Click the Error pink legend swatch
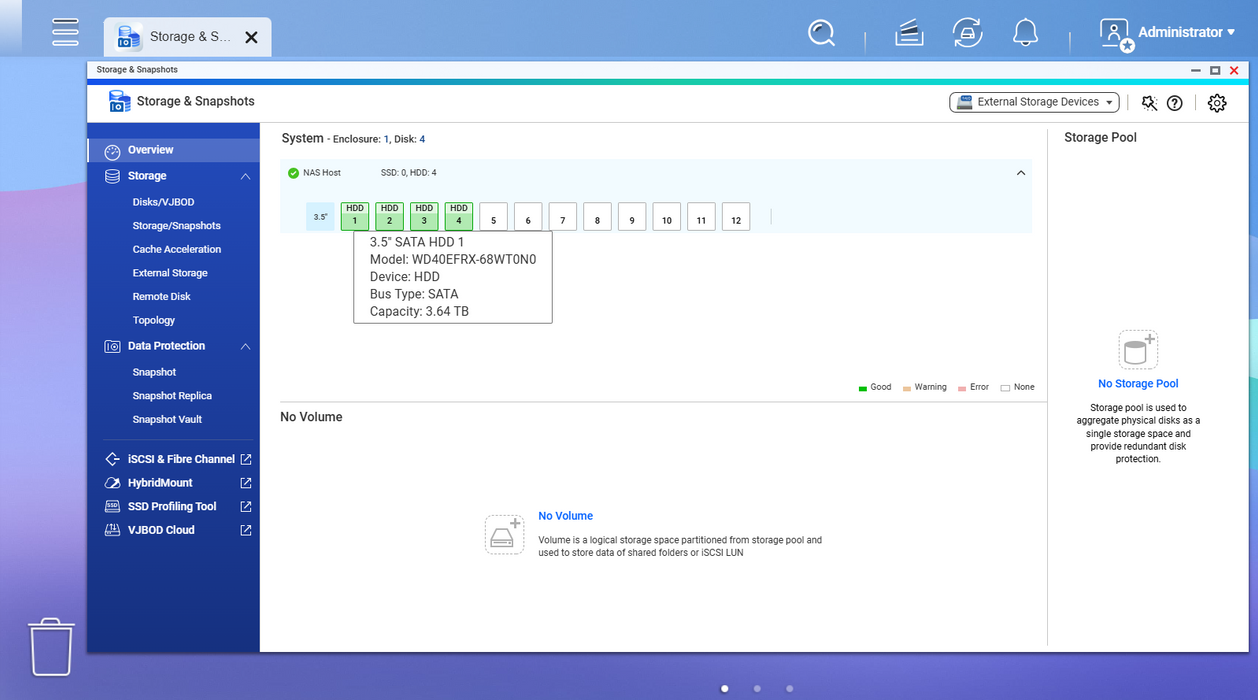The image size is (1258, 700). [x=962, y=388]
